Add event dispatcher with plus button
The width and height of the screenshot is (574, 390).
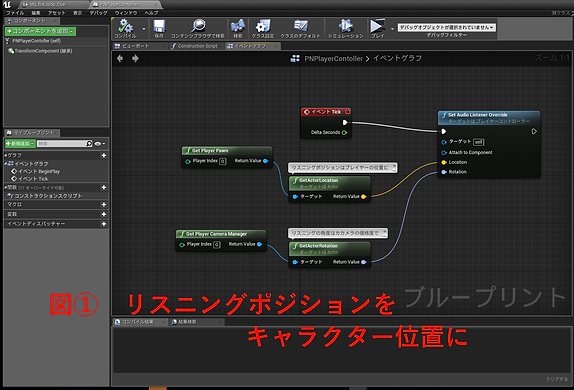tap(104, 224)
